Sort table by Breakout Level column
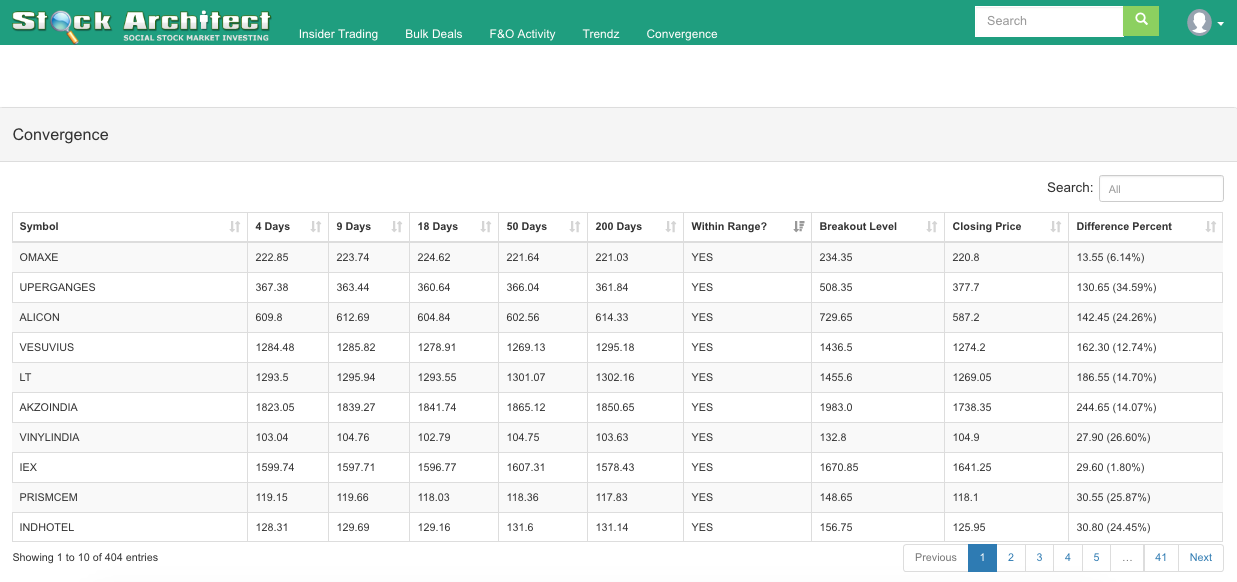 pyautogui.click(x=878, y=227)
